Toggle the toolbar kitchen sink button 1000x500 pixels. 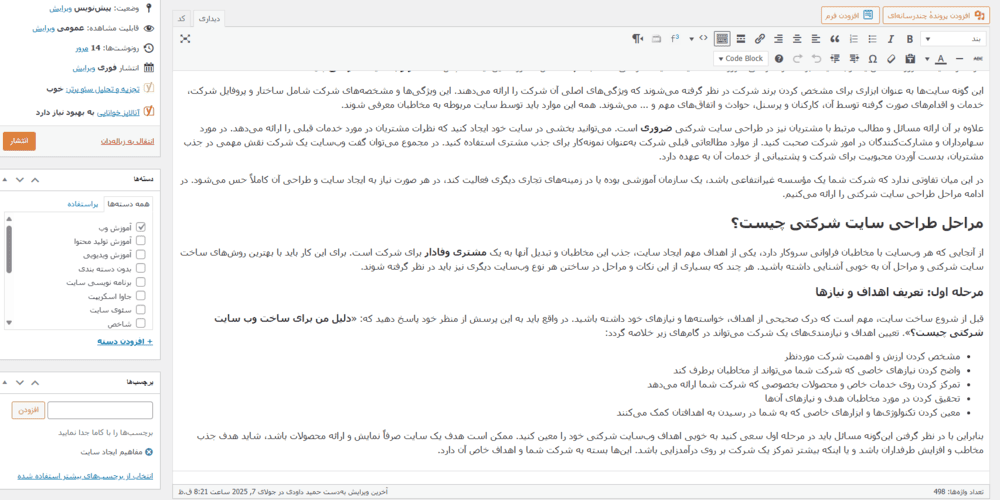click(x=722, y=39)
